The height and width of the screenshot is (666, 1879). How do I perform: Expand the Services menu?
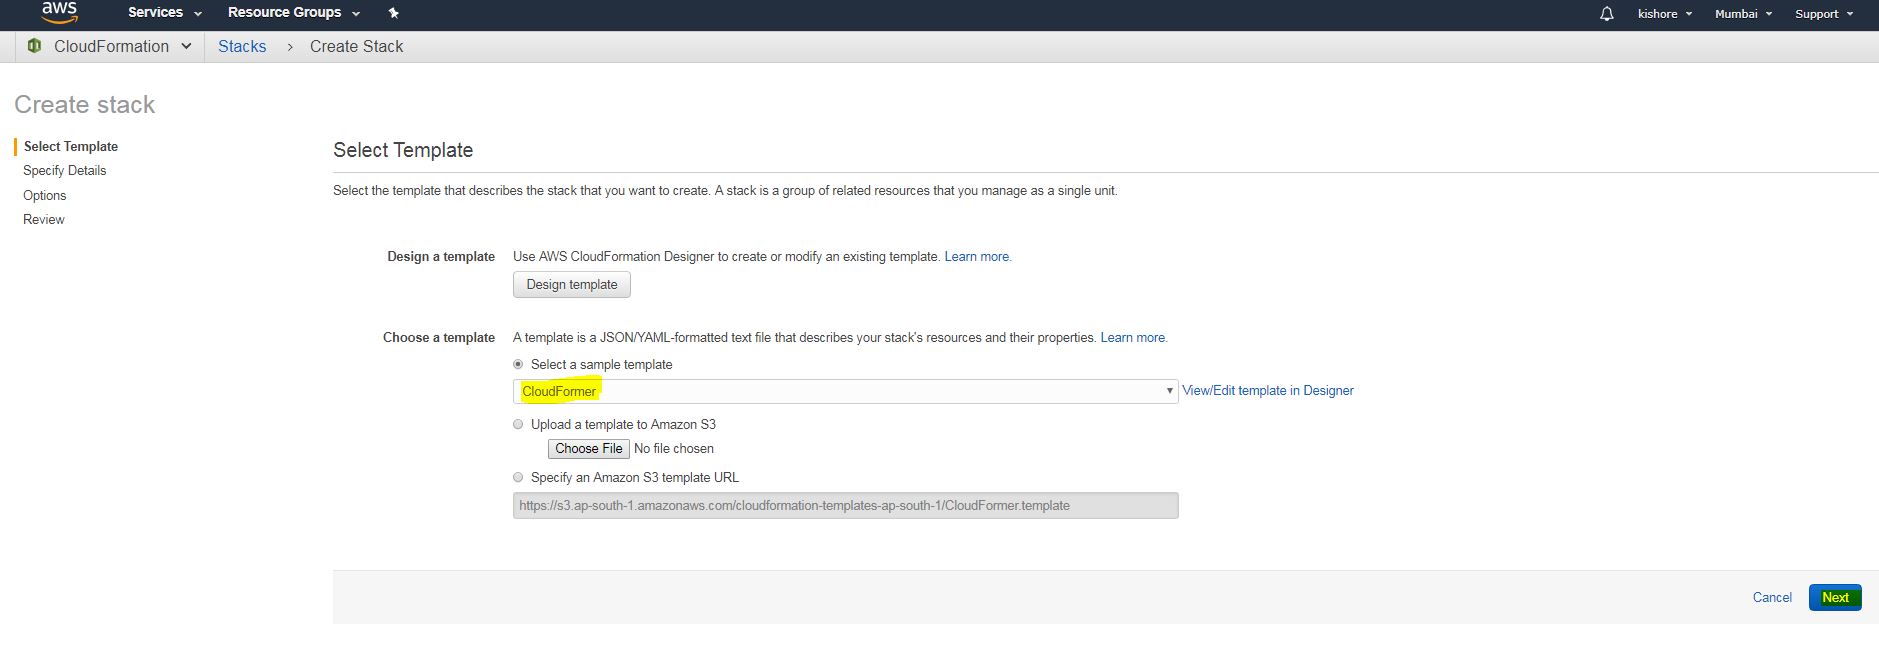(164, 13)
